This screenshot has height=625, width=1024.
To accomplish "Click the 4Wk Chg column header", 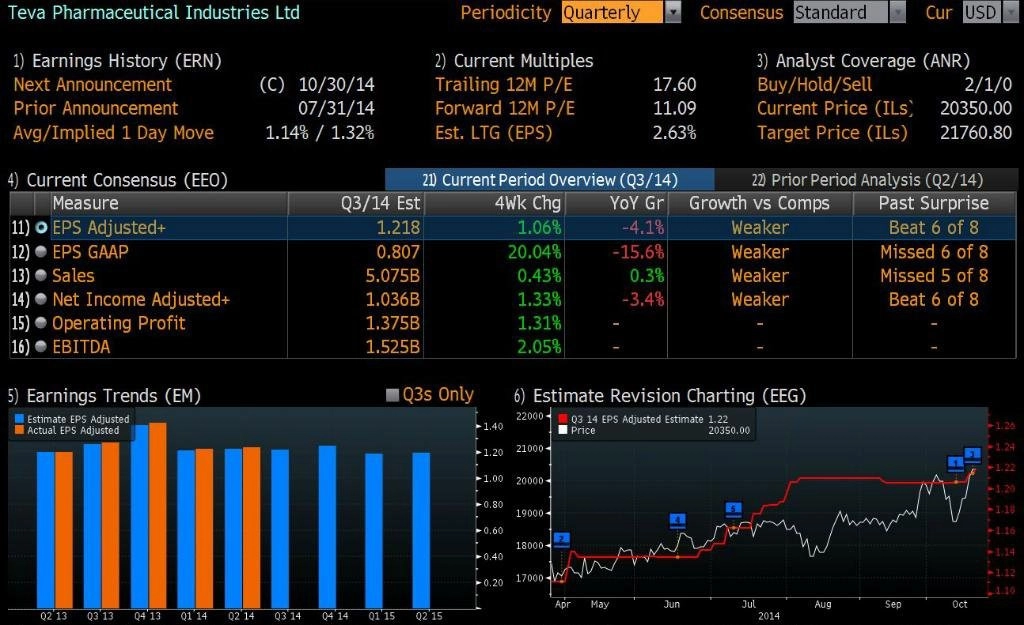I will [494, 203].
